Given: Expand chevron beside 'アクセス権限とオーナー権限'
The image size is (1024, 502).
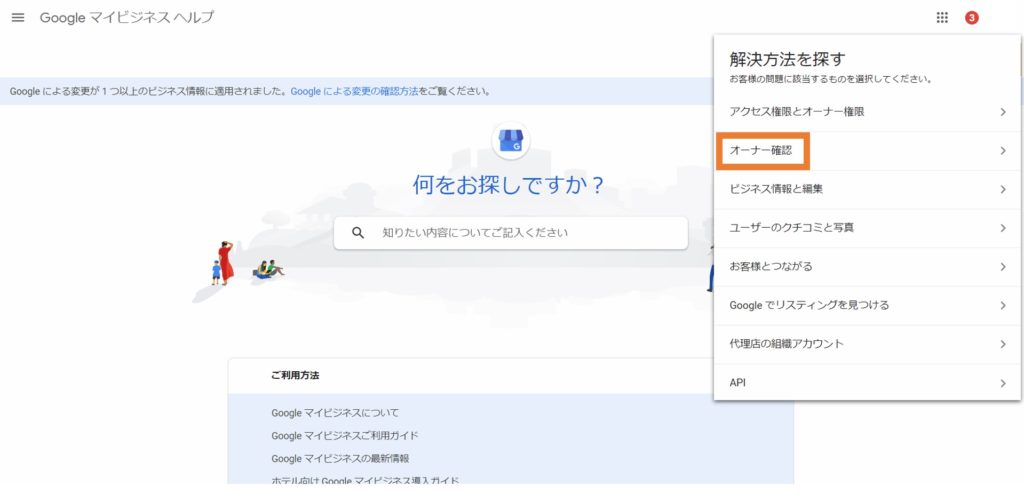Looking at the screenshot, I should (x=1003, y=112).
